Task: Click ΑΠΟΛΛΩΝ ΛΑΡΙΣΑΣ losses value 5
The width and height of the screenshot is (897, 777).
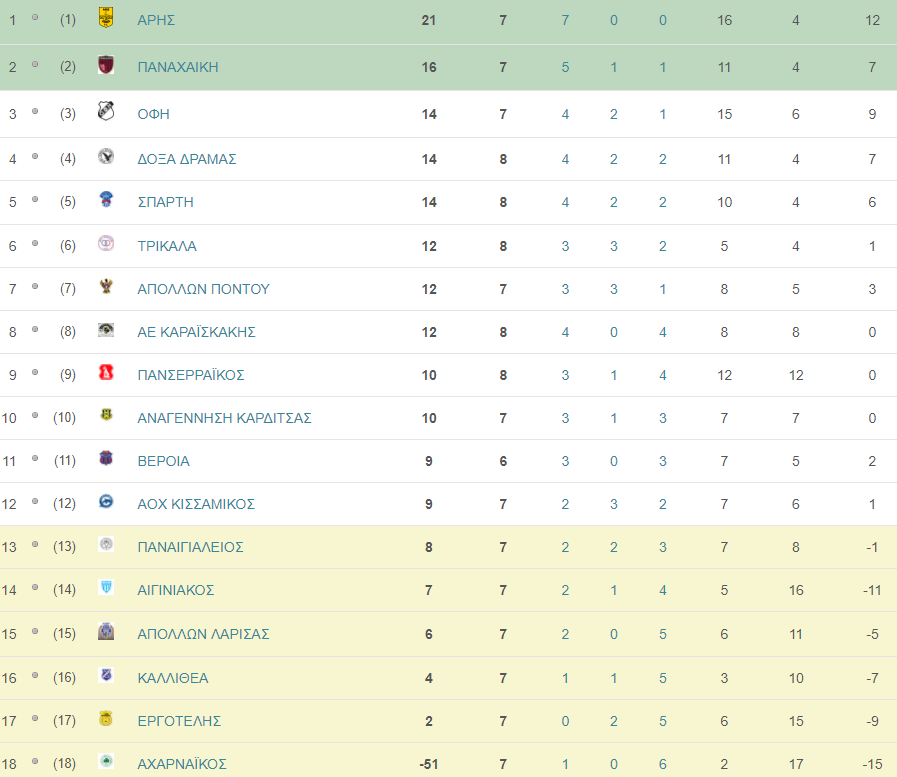Action: click(662, 634)
